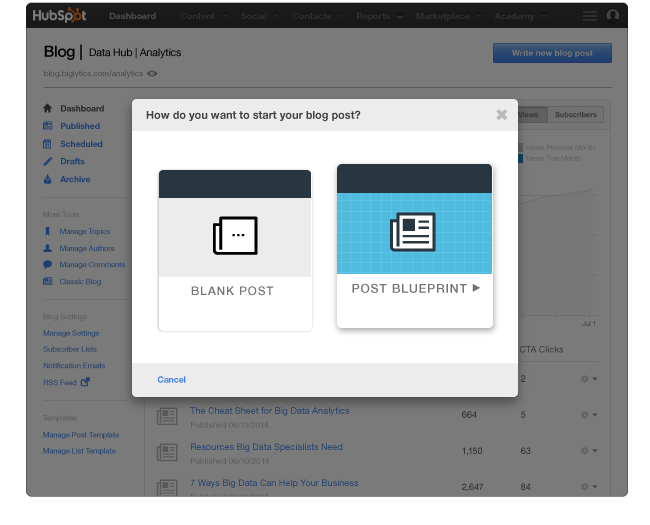The image size is (650, 525).
Task: Open Subscriber Lists link
Action: (x=70, y=349)
